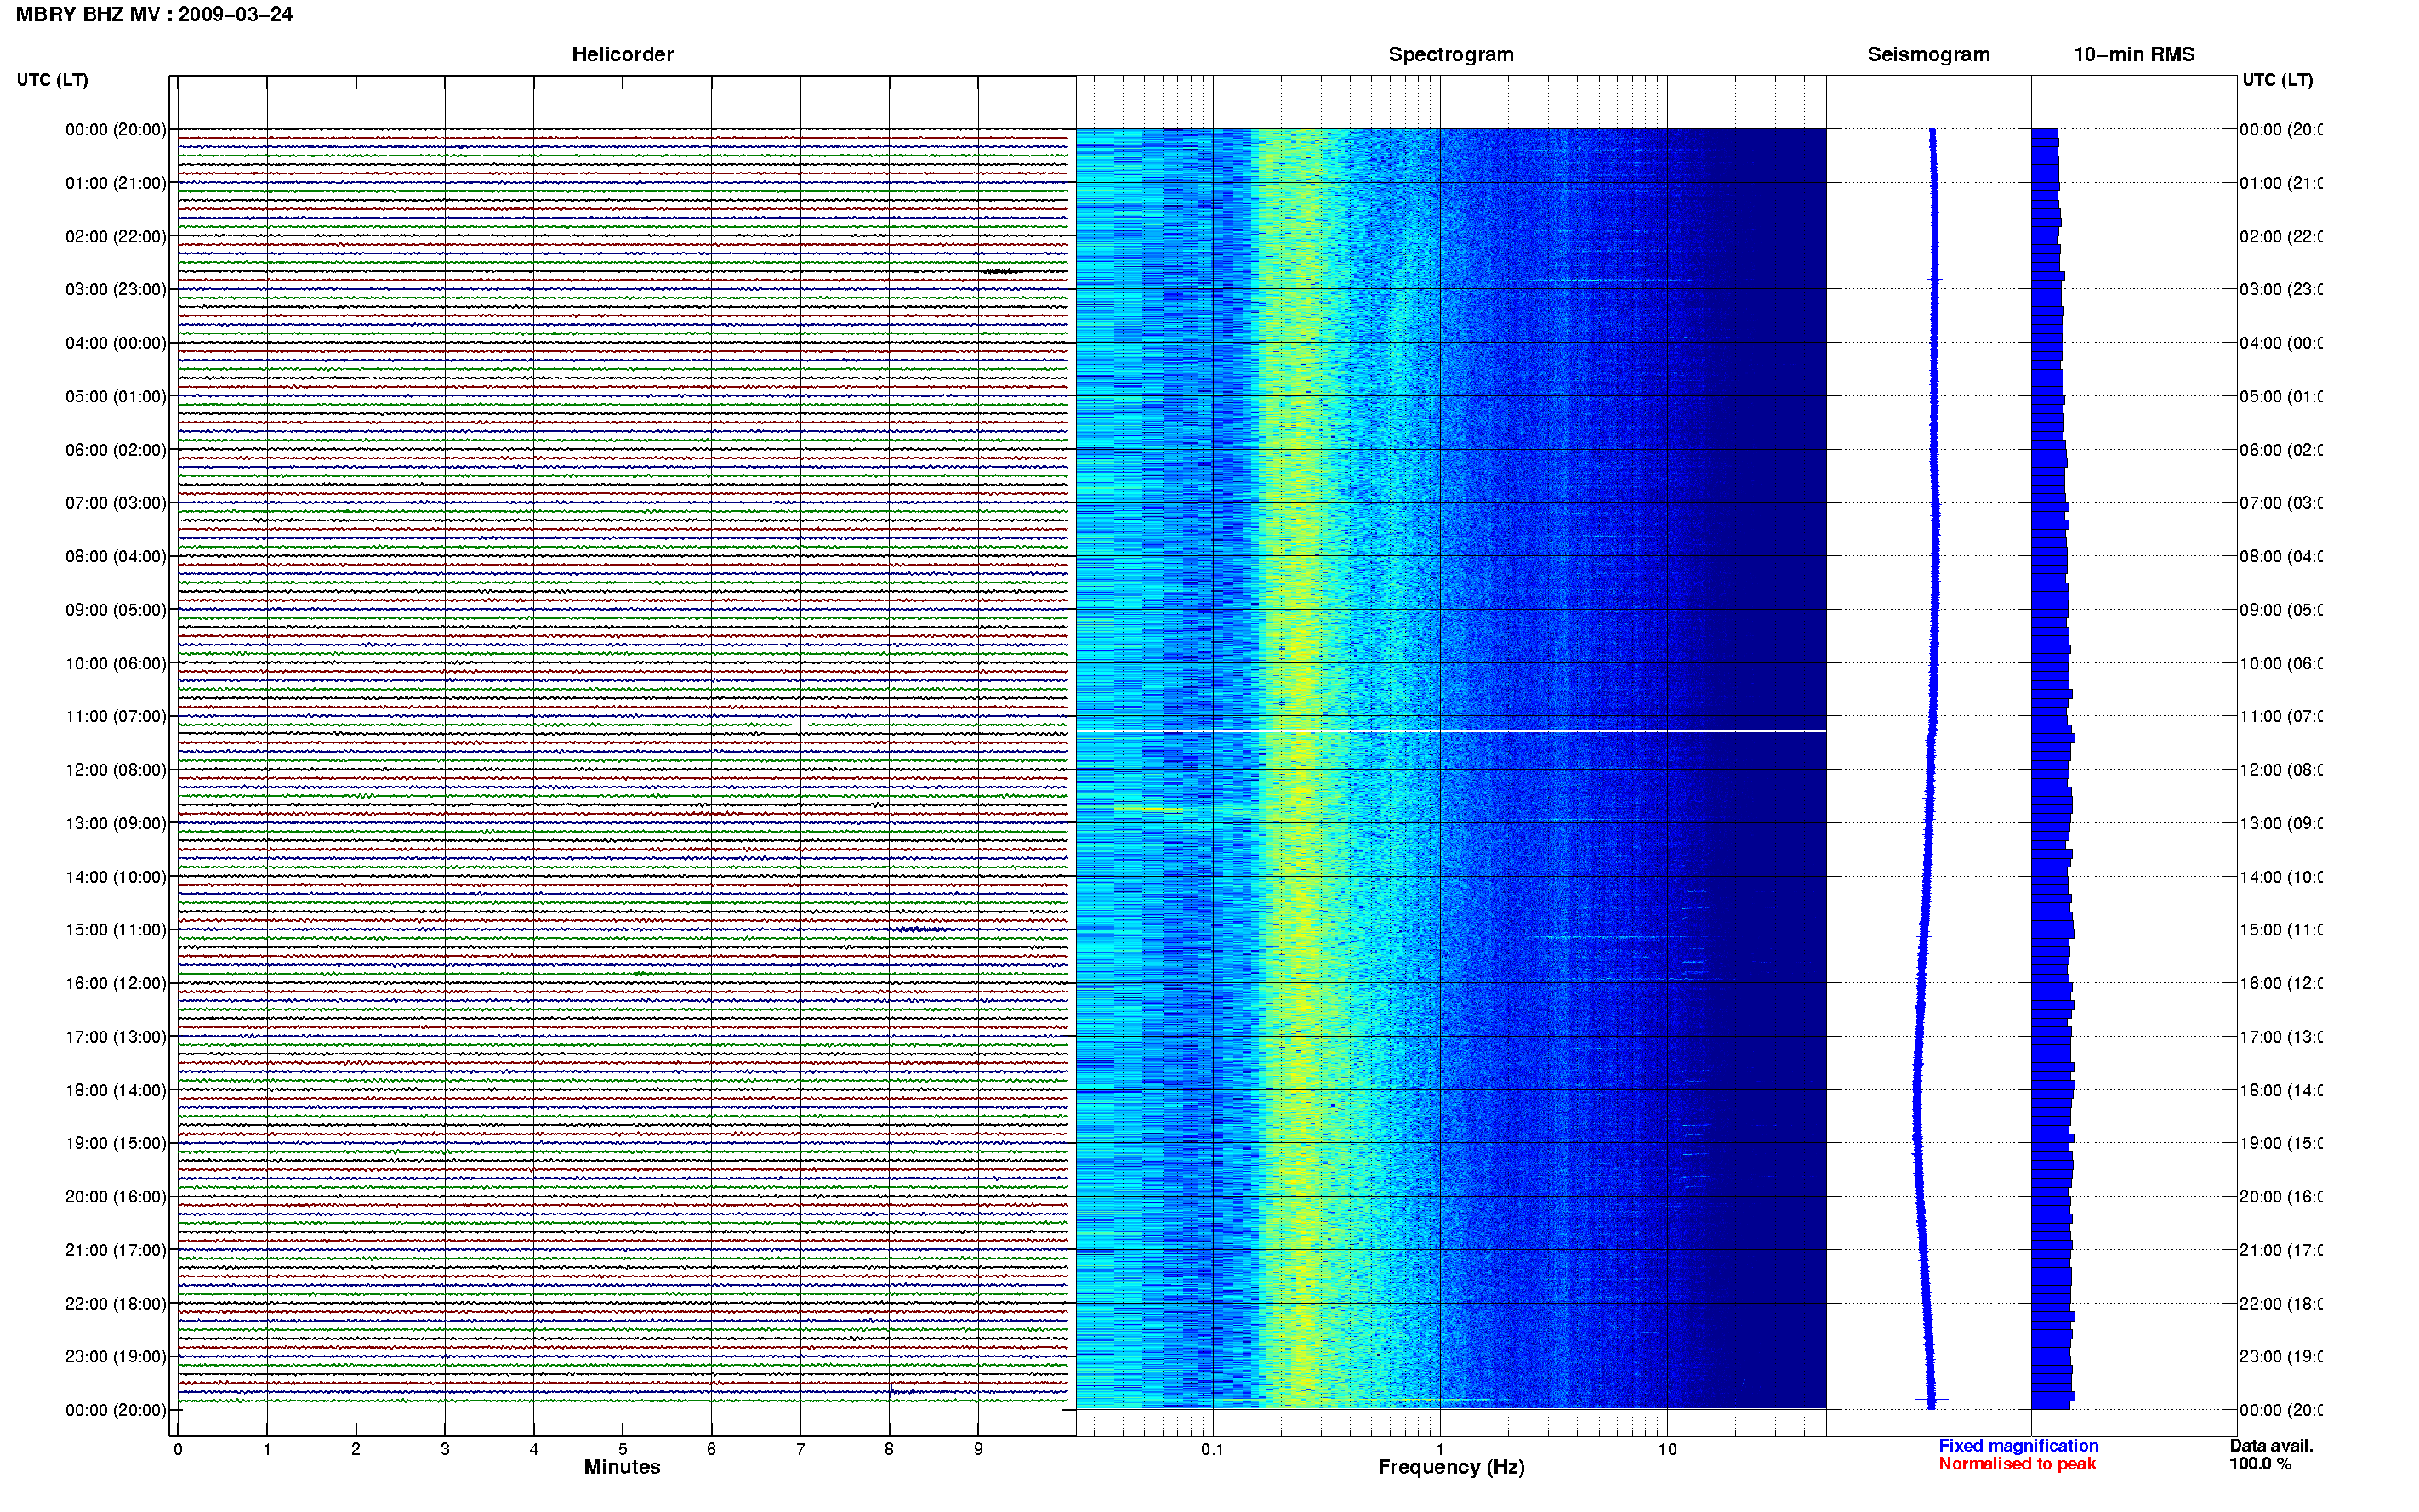Viewport: 2419px width, 1512px height.
Task: Click left axis label '10:00 (06:00)'
Action: tap(116, 663)
